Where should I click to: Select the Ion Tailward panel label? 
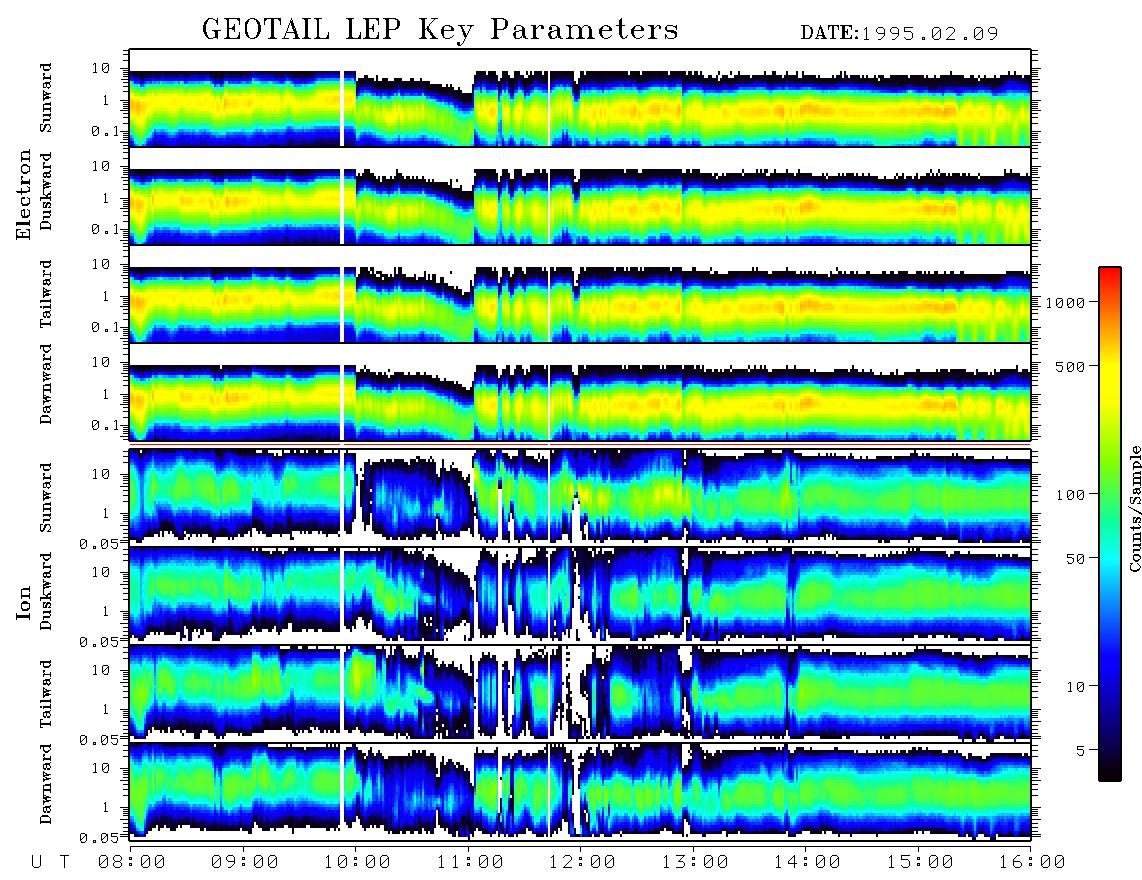(x=46, y=693)
